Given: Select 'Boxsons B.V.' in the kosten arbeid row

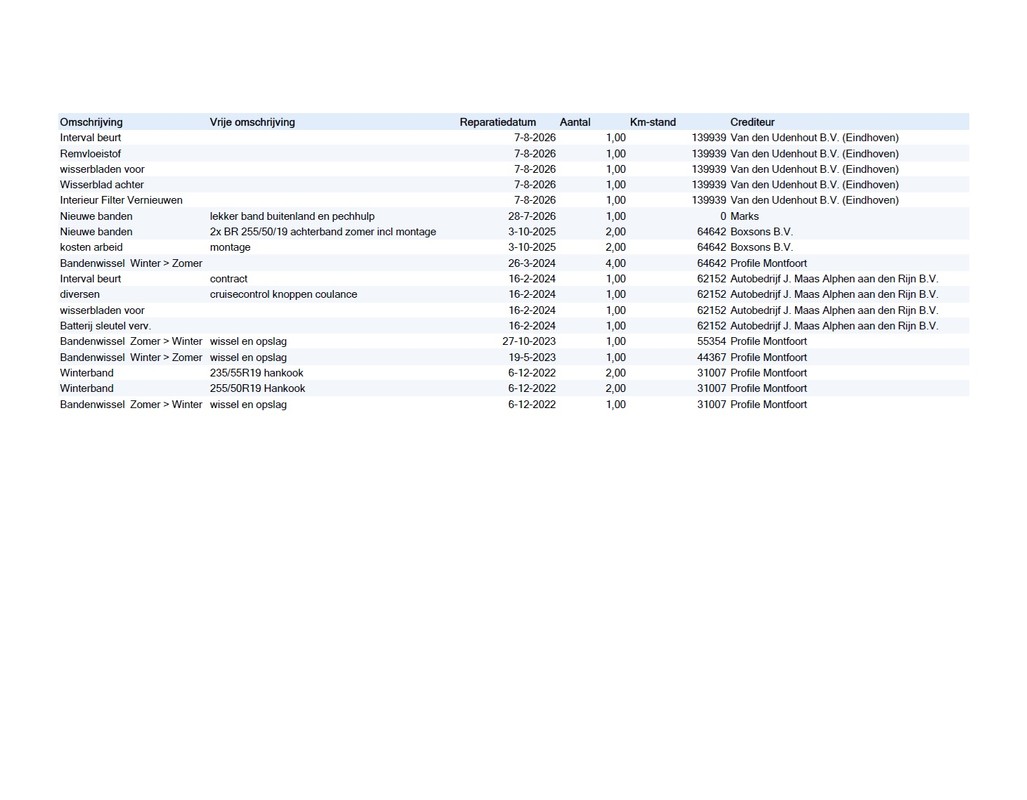Looking at the screenshot, I should pyautogui.click(x=762, y=248).
